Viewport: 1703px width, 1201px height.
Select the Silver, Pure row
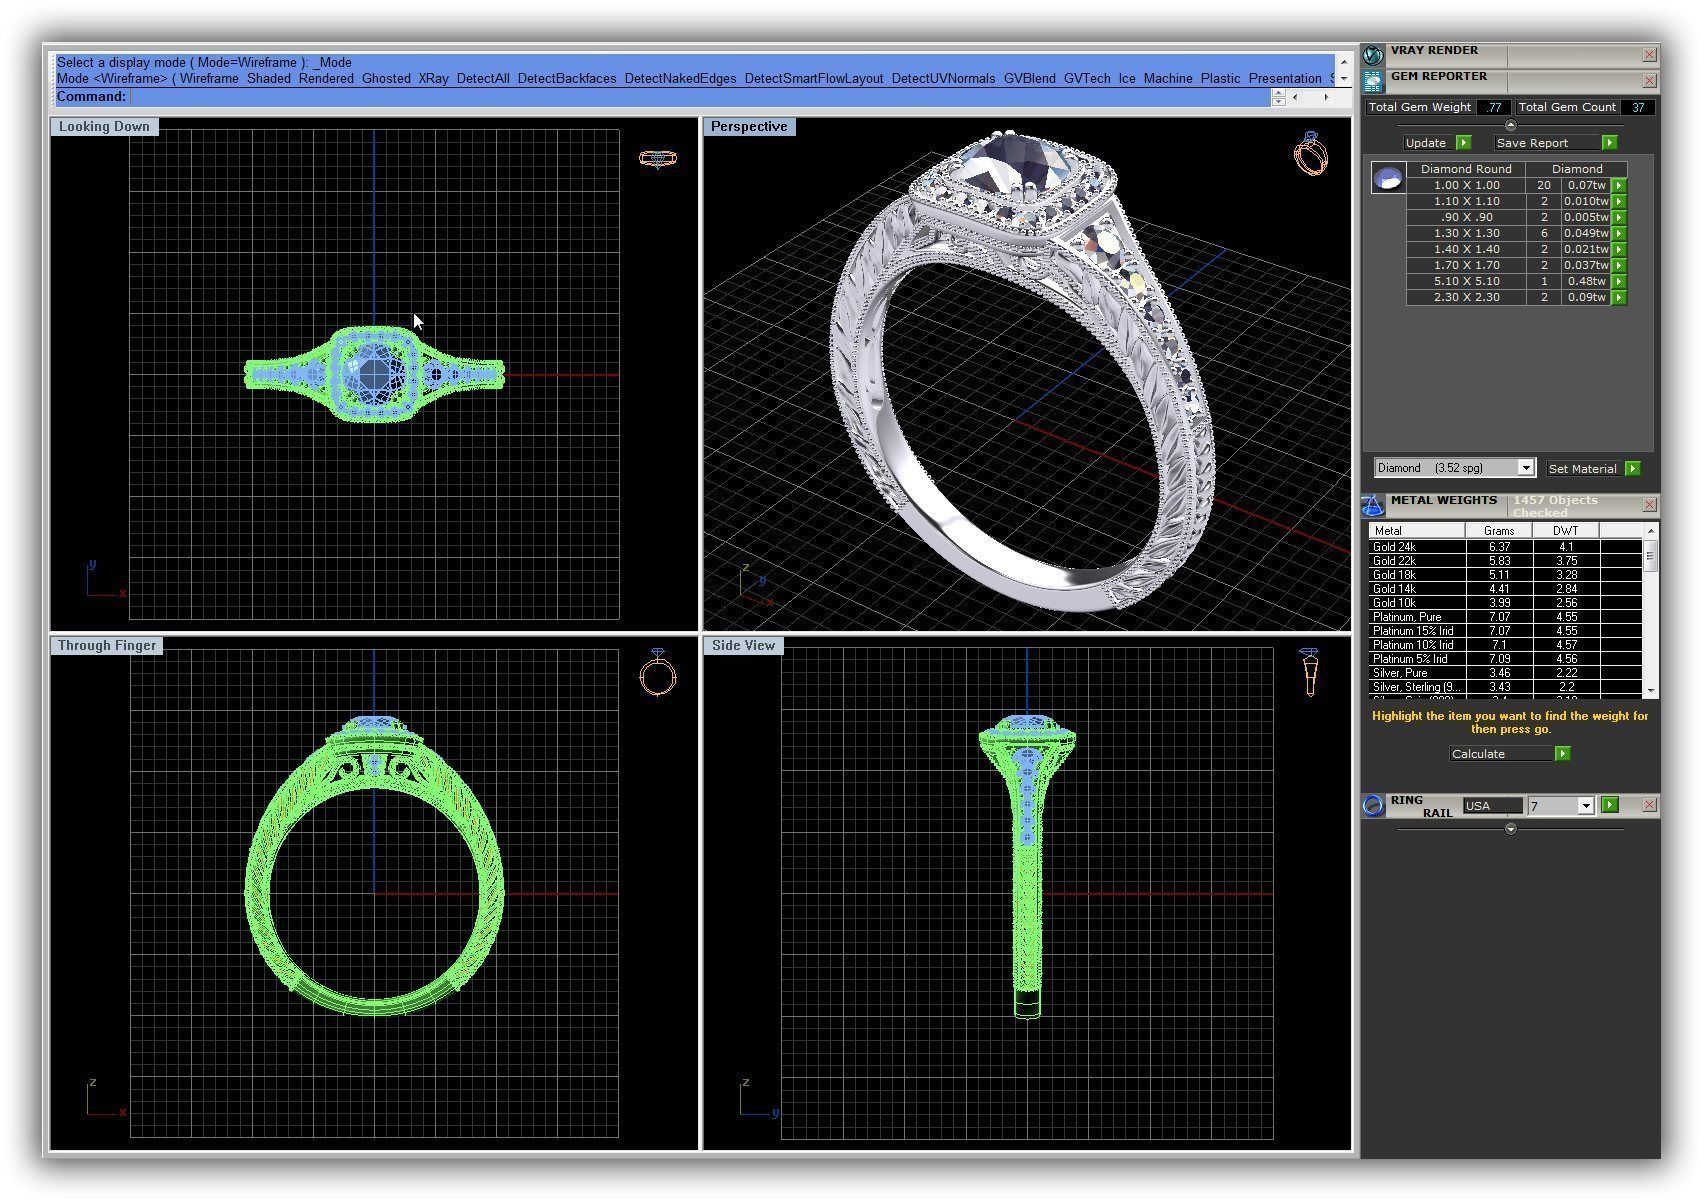click(x=1505, y=673)
